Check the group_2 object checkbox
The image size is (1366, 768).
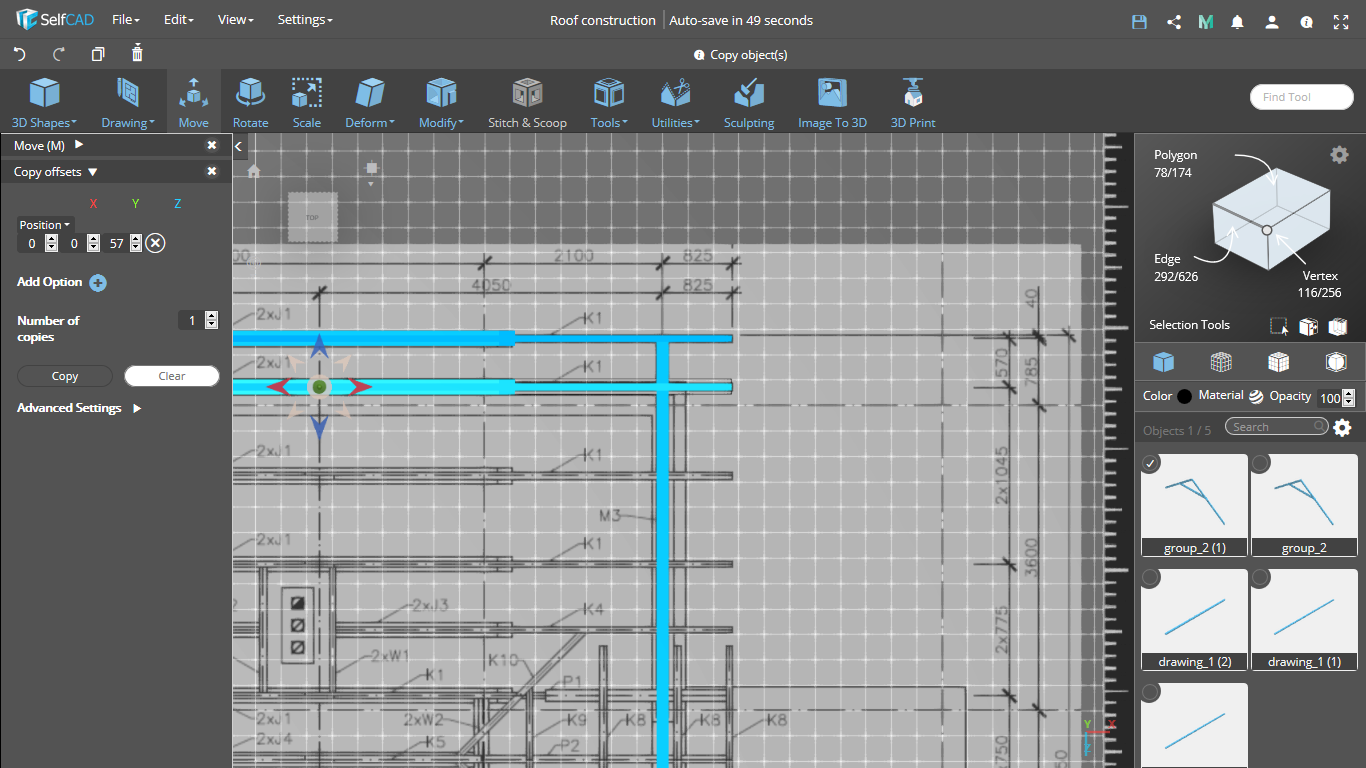pos(1261,463)
